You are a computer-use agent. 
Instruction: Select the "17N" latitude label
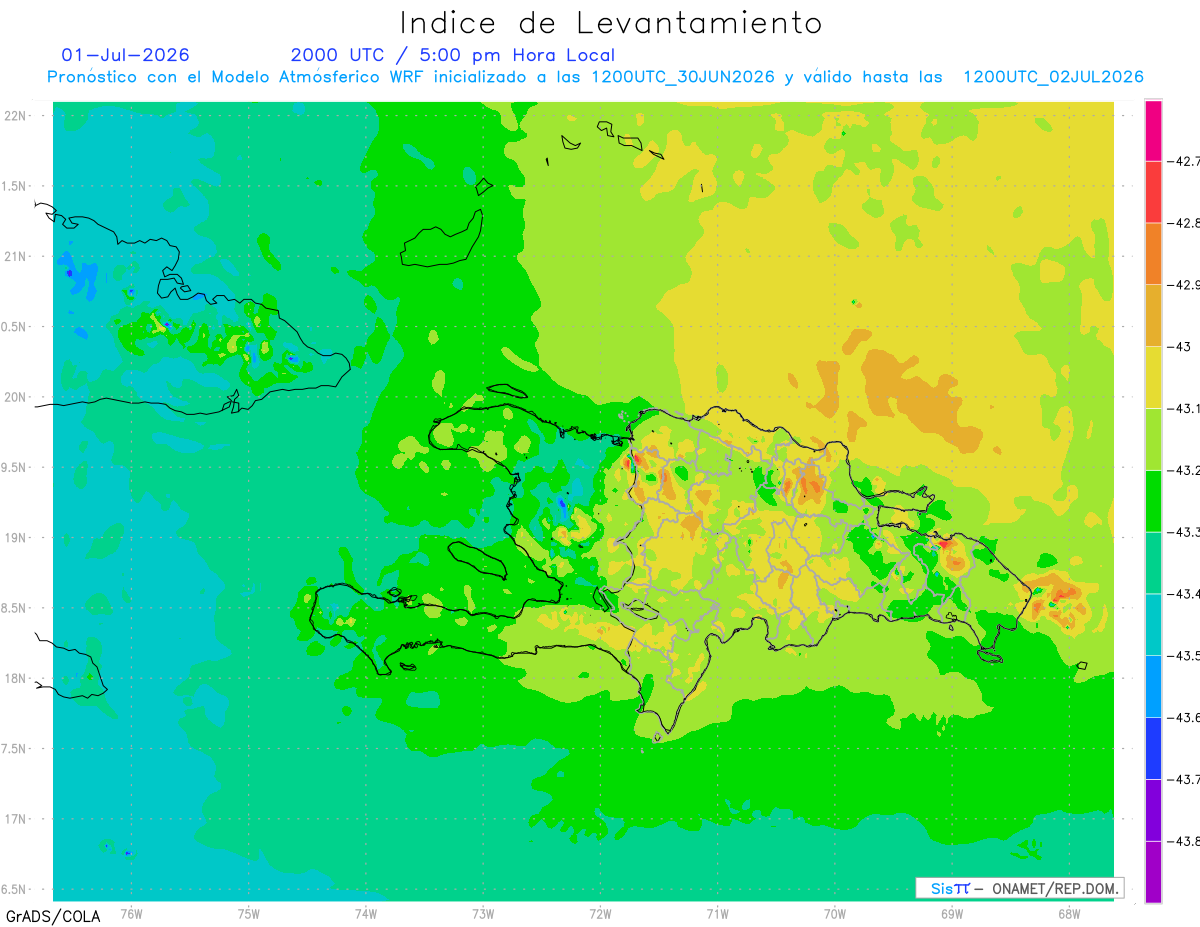(16, 819)
